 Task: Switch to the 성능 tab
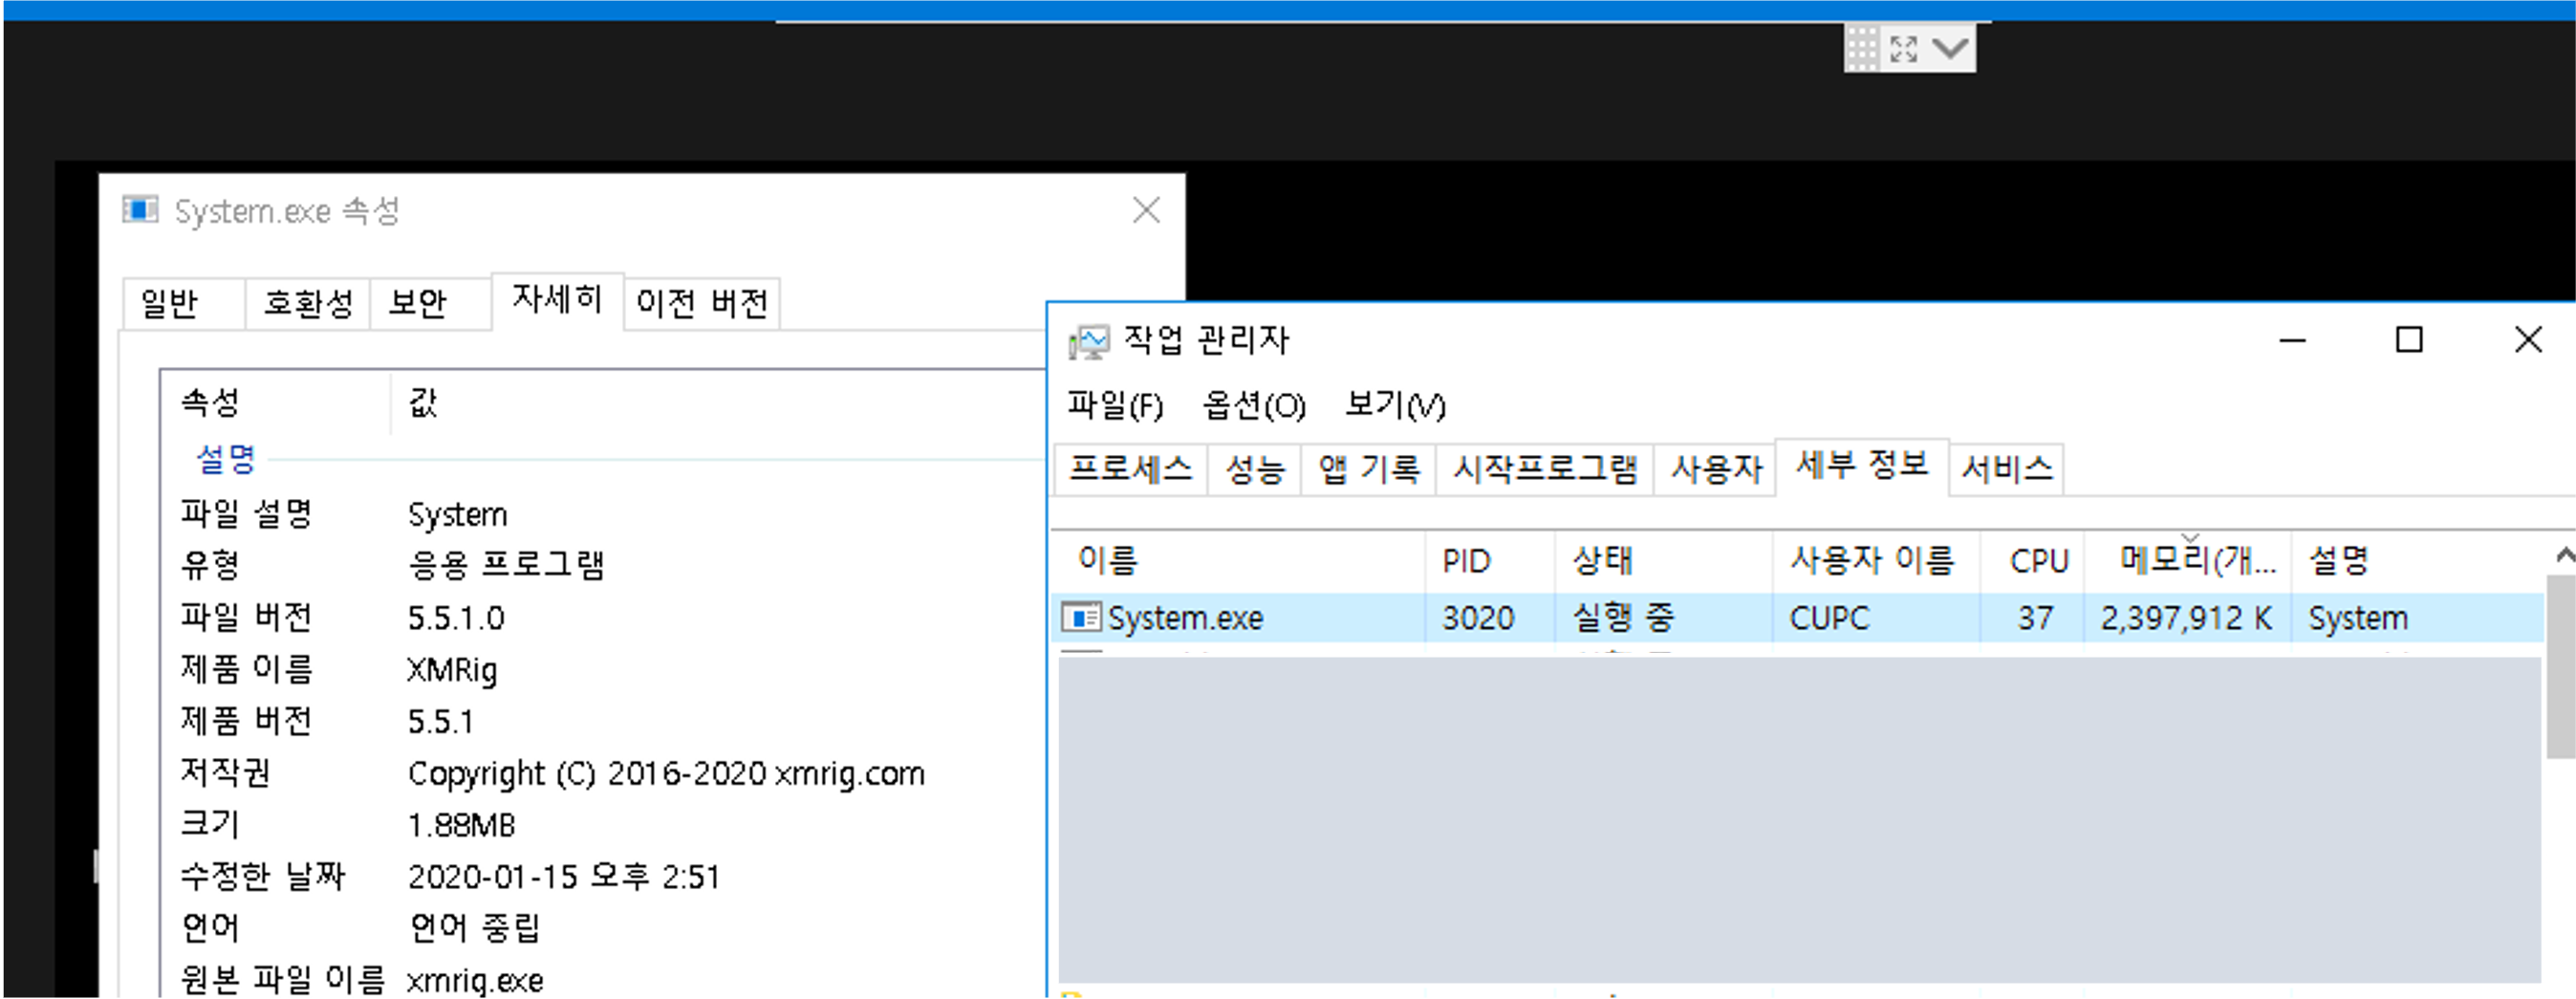(1255, 469)
